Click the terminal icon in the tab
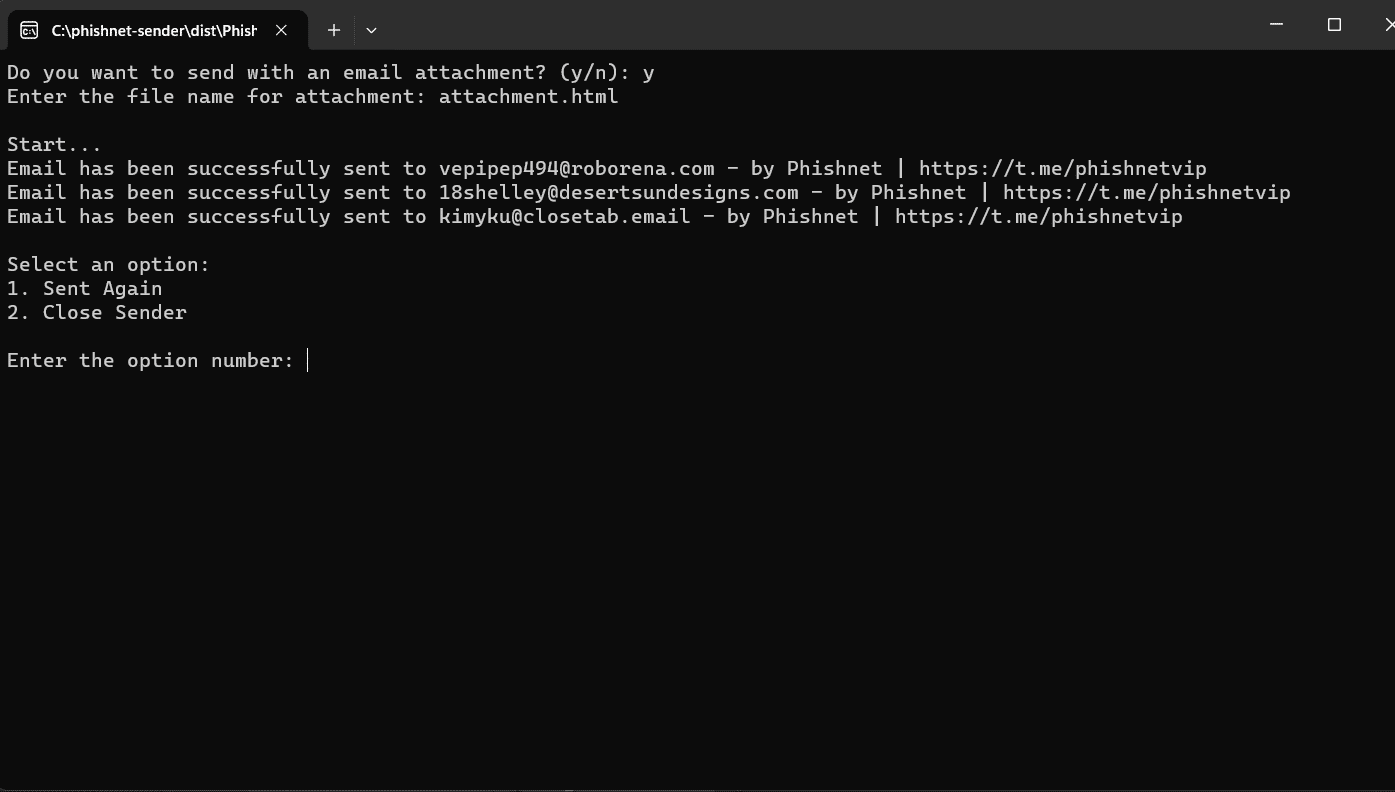Screen dimensions: 1395x792 [x=29, y=30]
